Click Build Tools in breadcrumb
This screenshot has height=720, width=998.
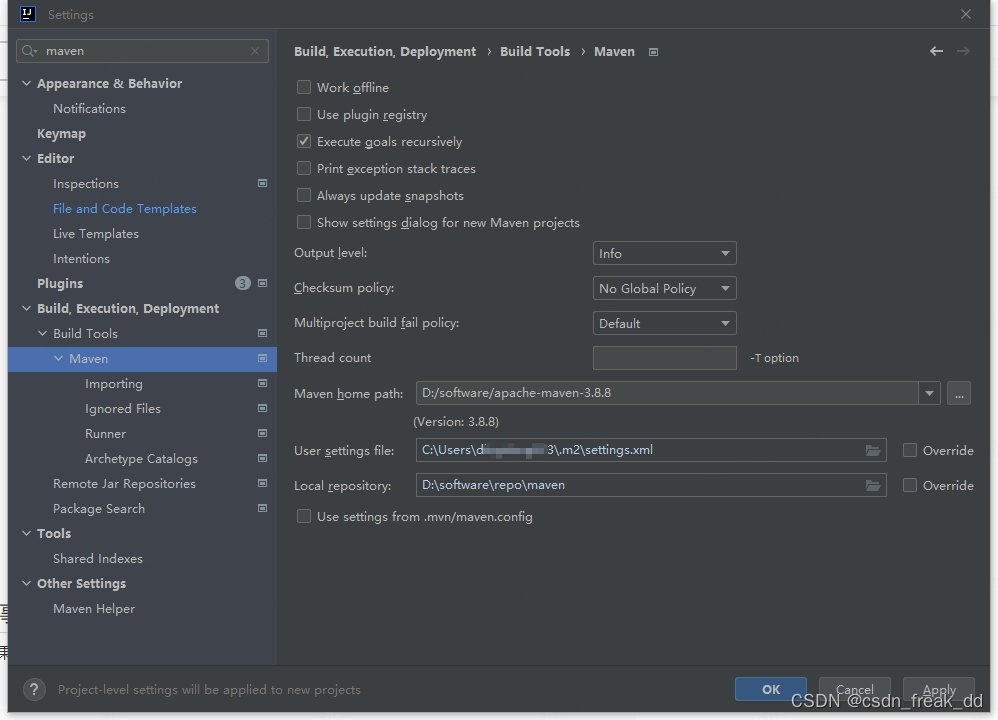click(535, 52)
